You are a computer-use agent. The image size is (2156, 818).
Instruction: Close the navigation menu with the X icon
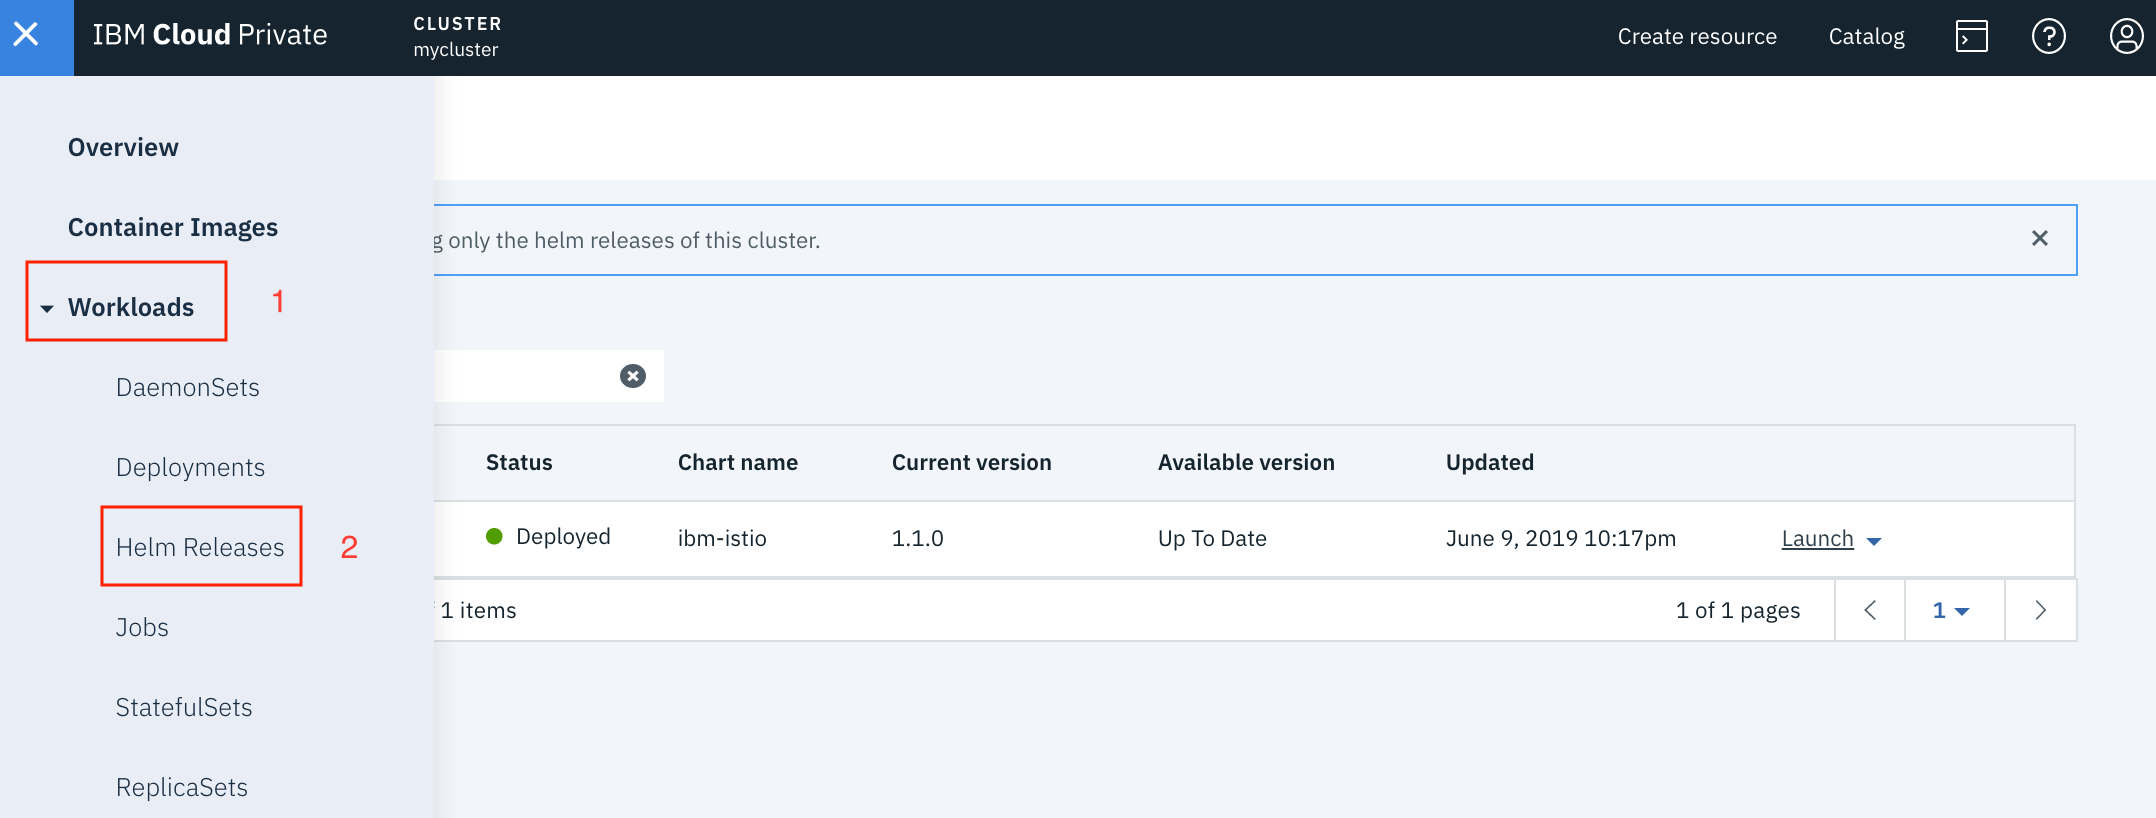tap(27, 35)
